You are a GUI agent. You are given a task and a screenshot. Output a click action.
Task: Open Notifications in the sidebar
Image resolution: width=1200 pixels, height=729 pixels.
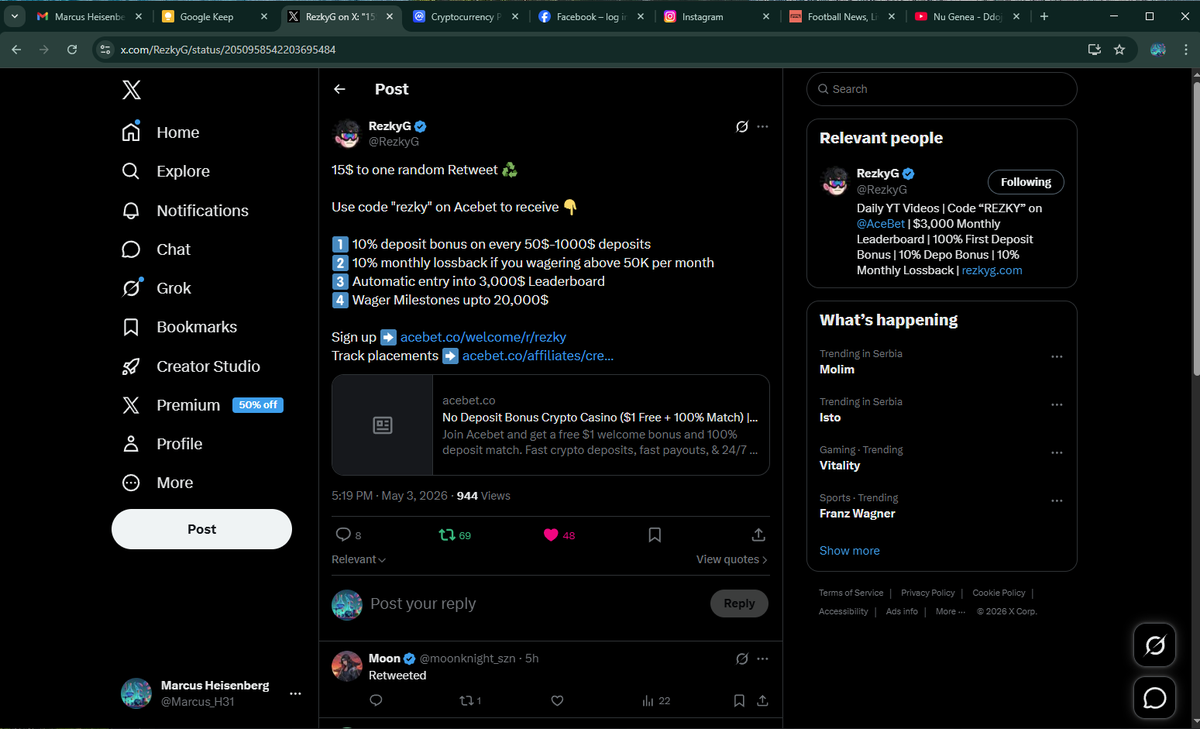185,210
